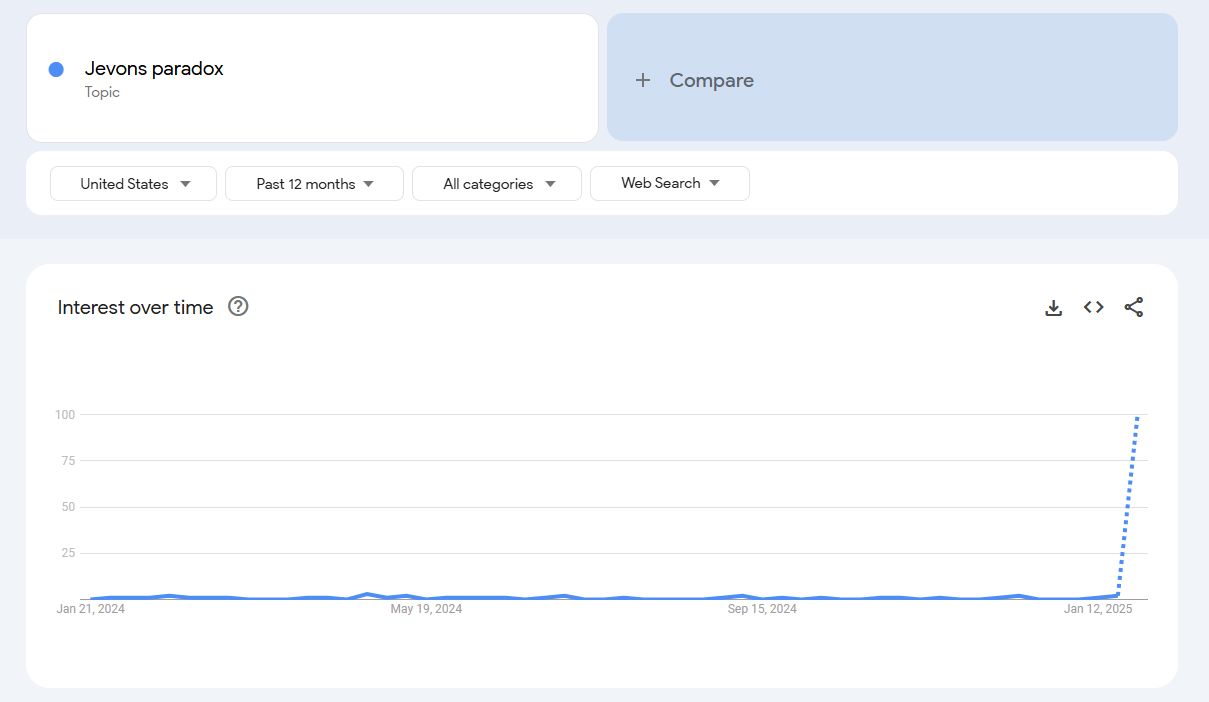Viewport: 1209px width, 702px height.
Task: Click the Sep 15, 2024 axis date
Action: tap(762, 608)
